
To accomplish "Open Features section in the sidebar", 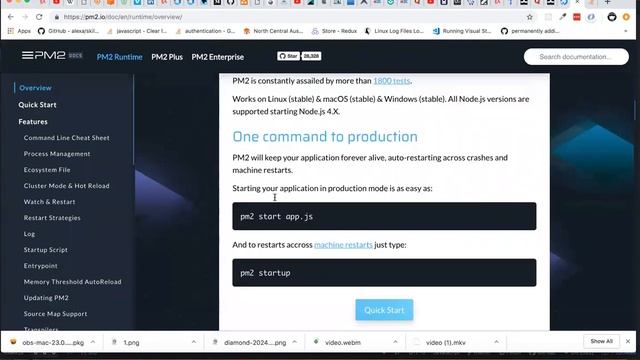I will click(x=33, y=122).
